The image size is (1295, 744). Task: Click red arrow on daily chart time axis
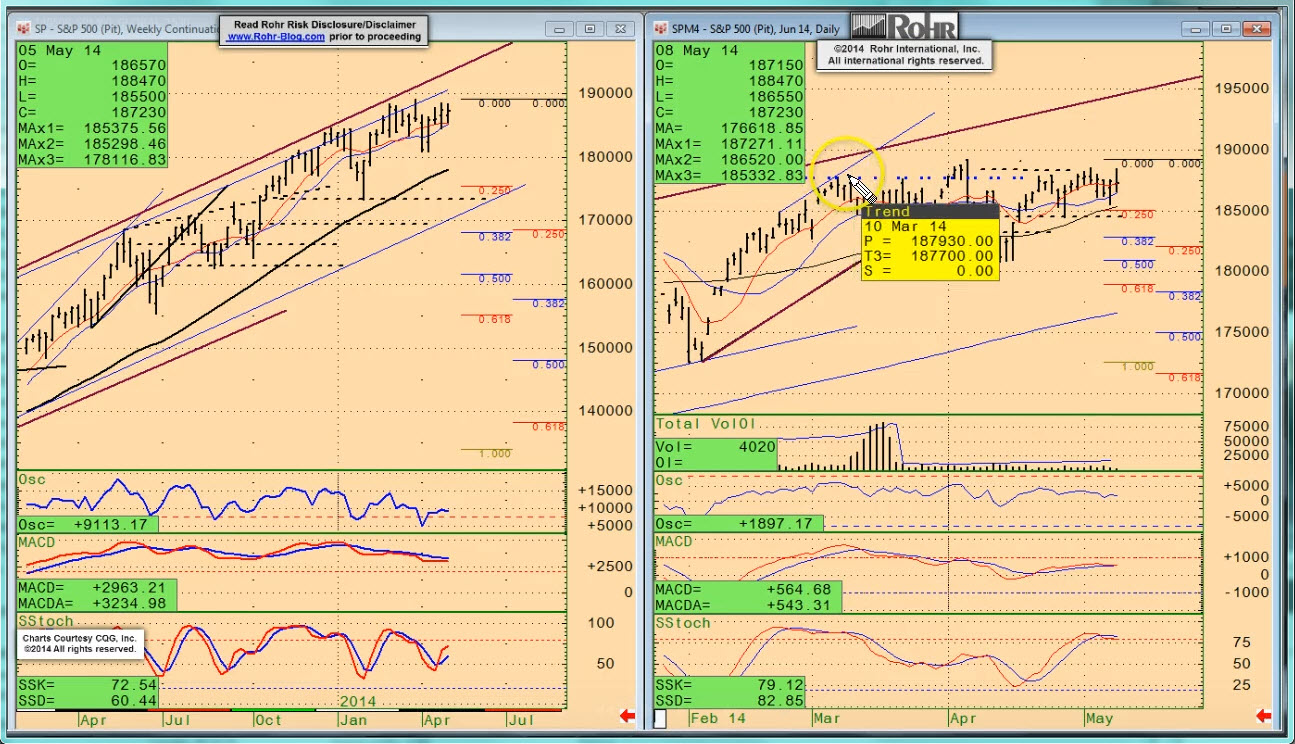[x=1263, y=716]
